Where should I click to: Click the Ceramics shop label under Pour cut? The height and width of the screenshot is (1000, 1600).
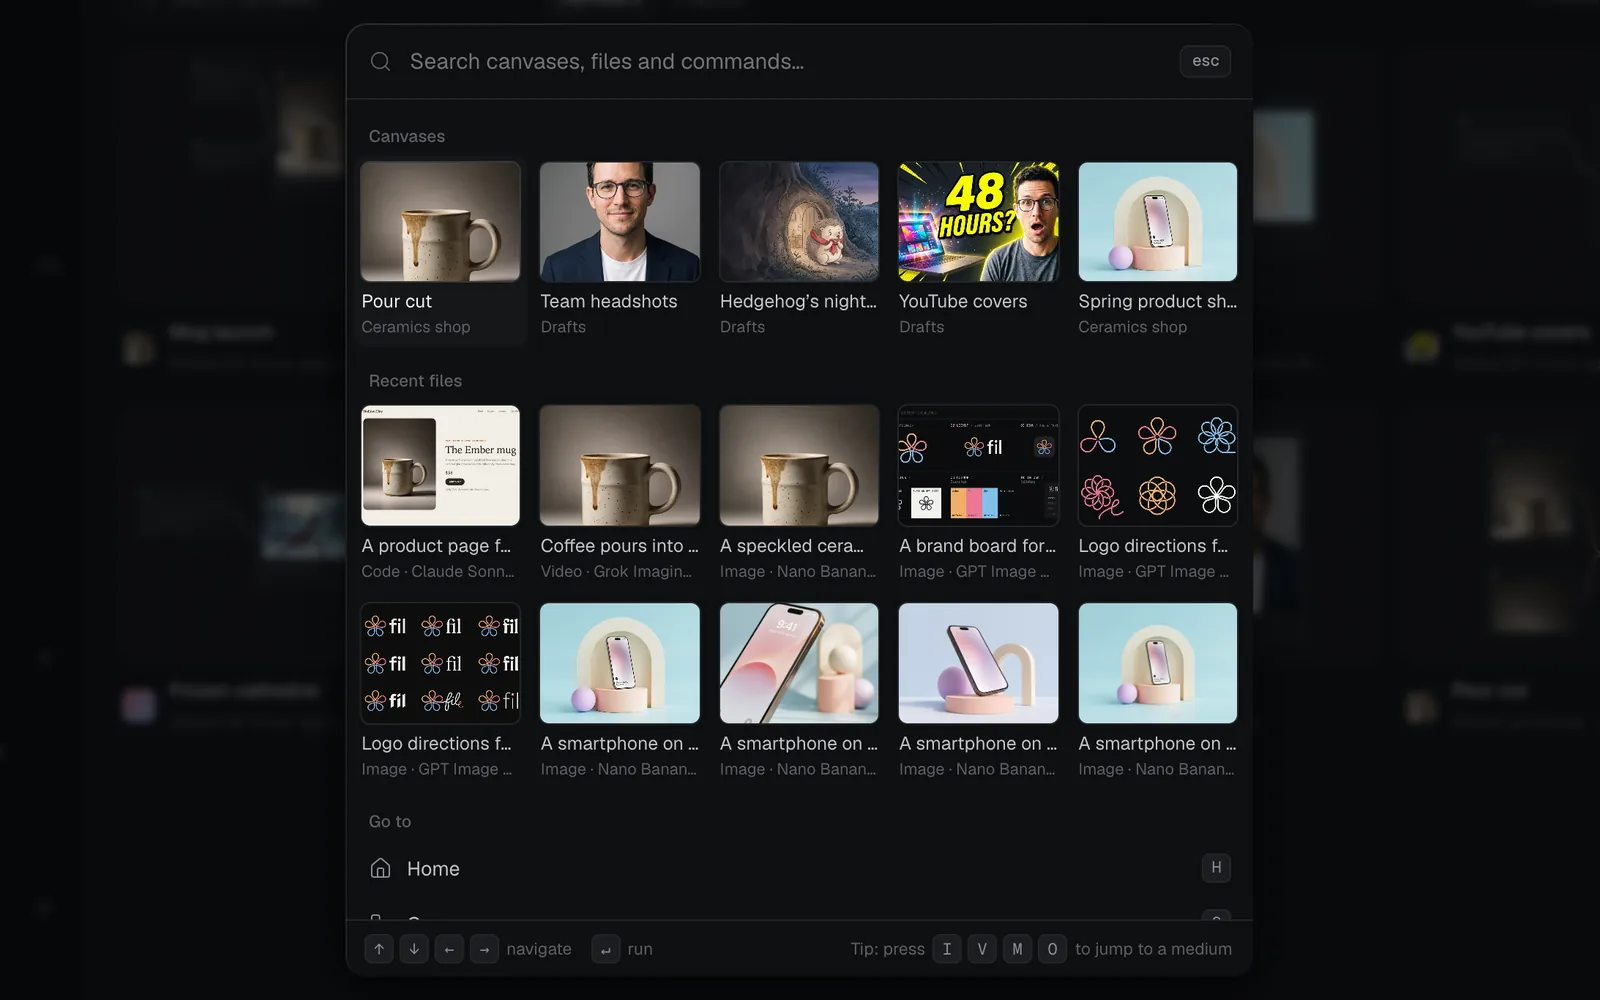(x=415, y=327)
